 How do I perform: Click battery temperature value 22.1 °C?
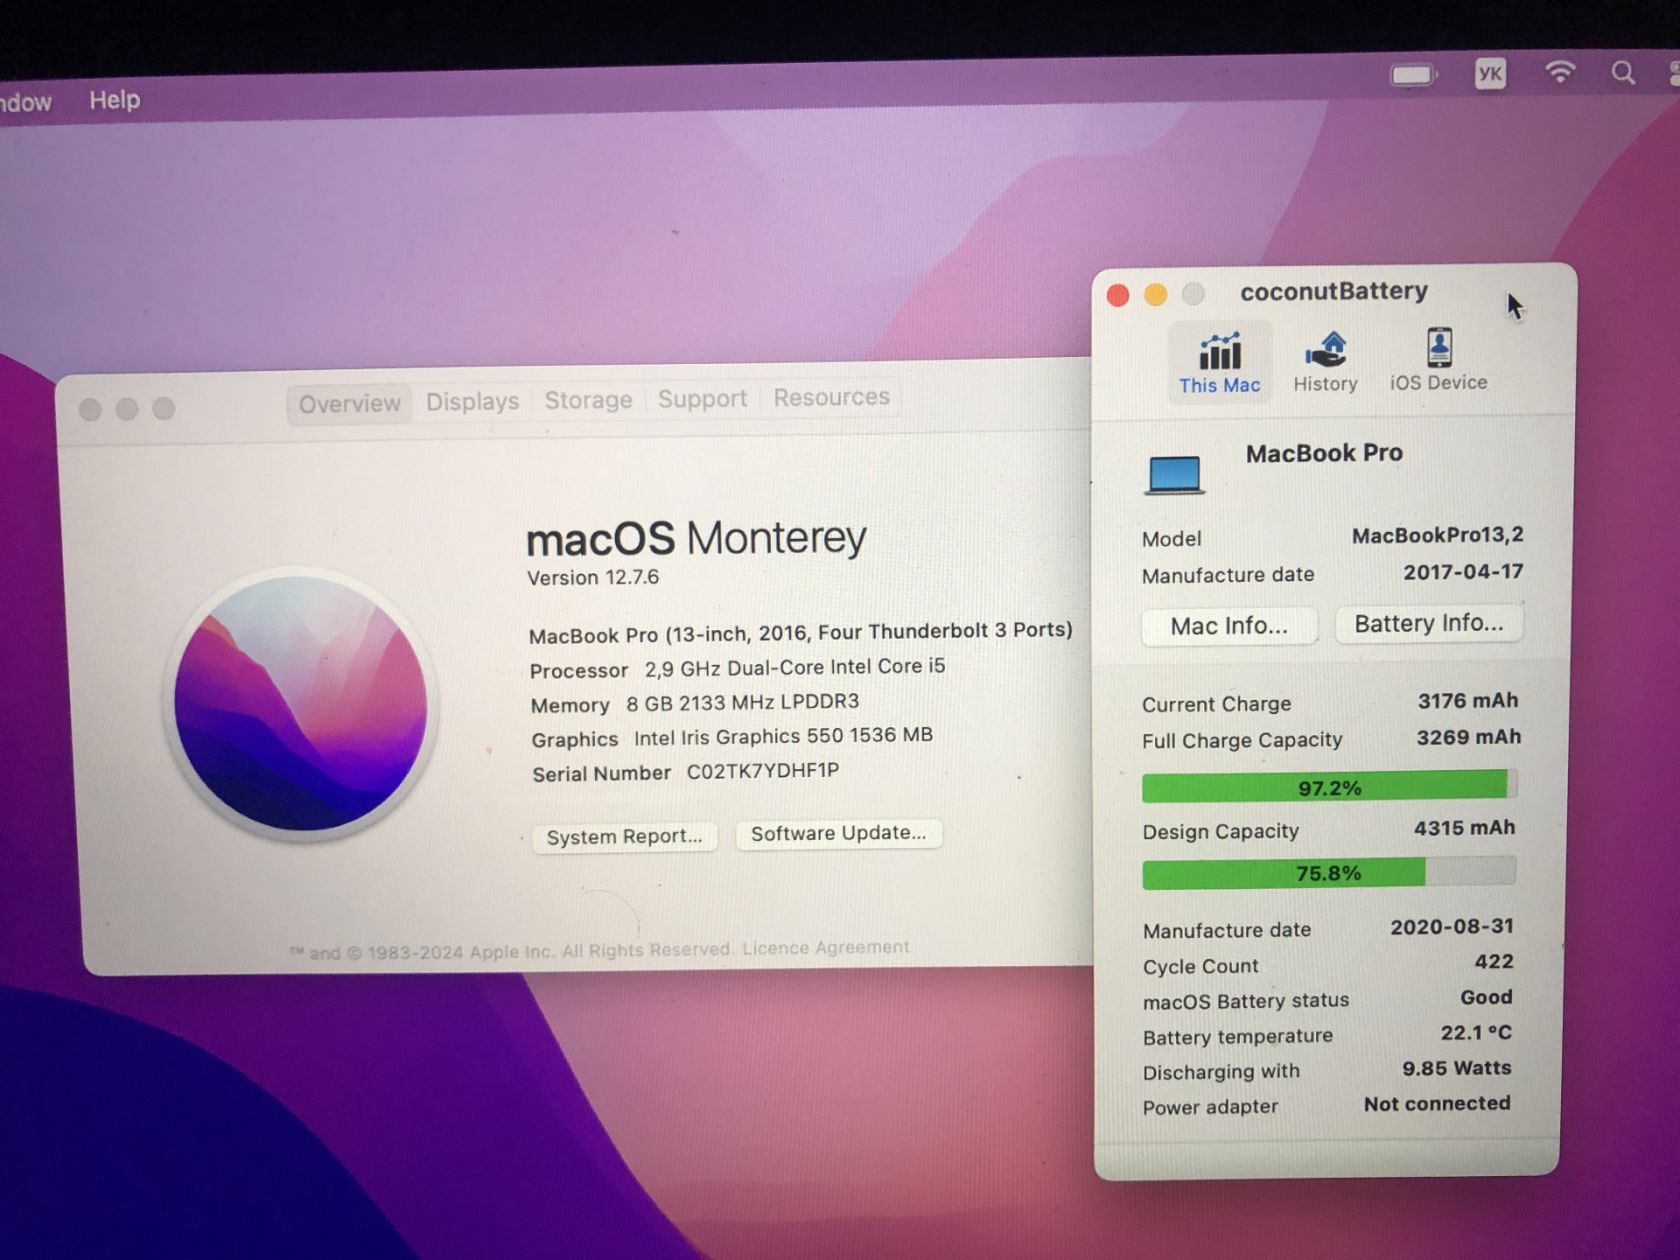pyautogui.click(x=1476, y=1032)
